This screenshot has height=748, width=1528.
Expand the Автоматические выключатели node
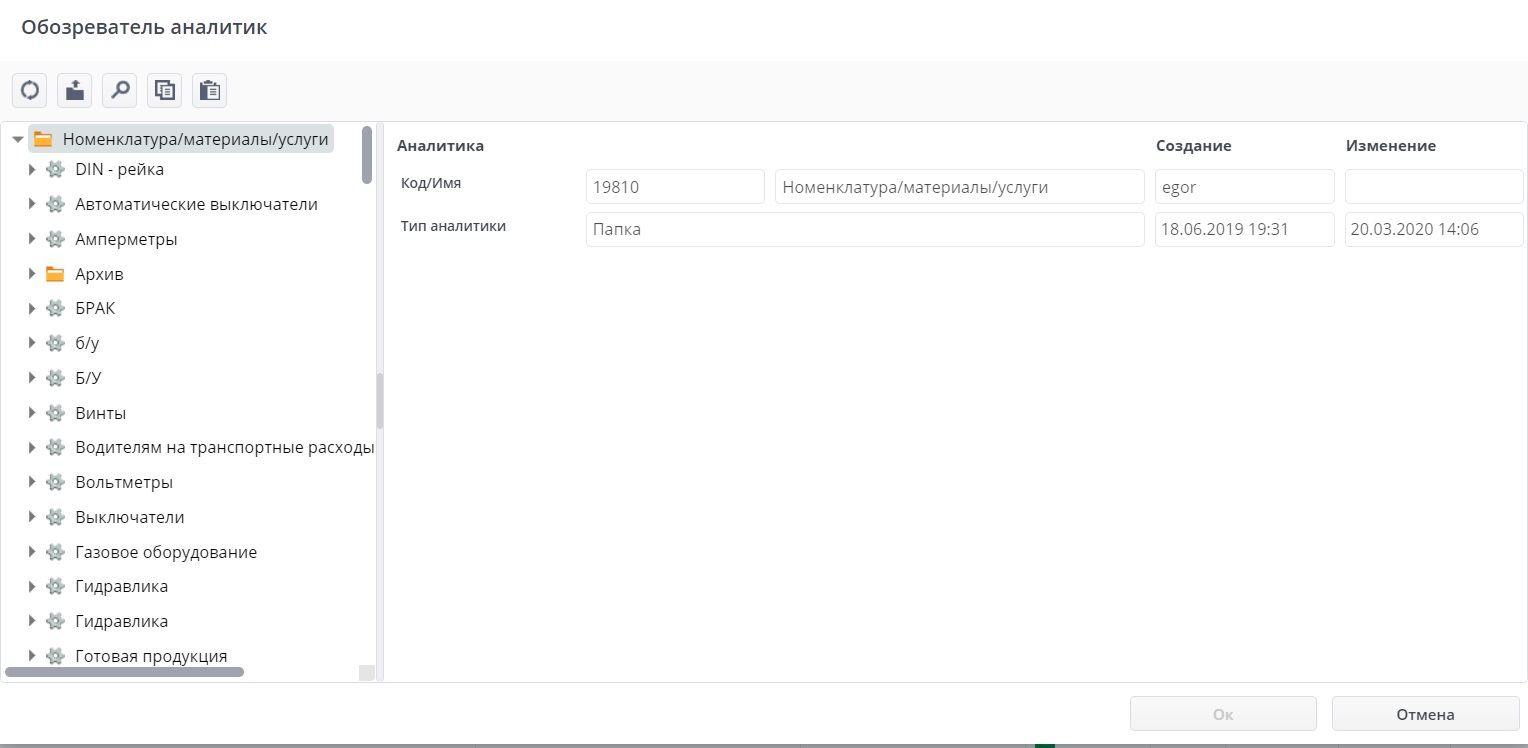(x=32, y=204)
